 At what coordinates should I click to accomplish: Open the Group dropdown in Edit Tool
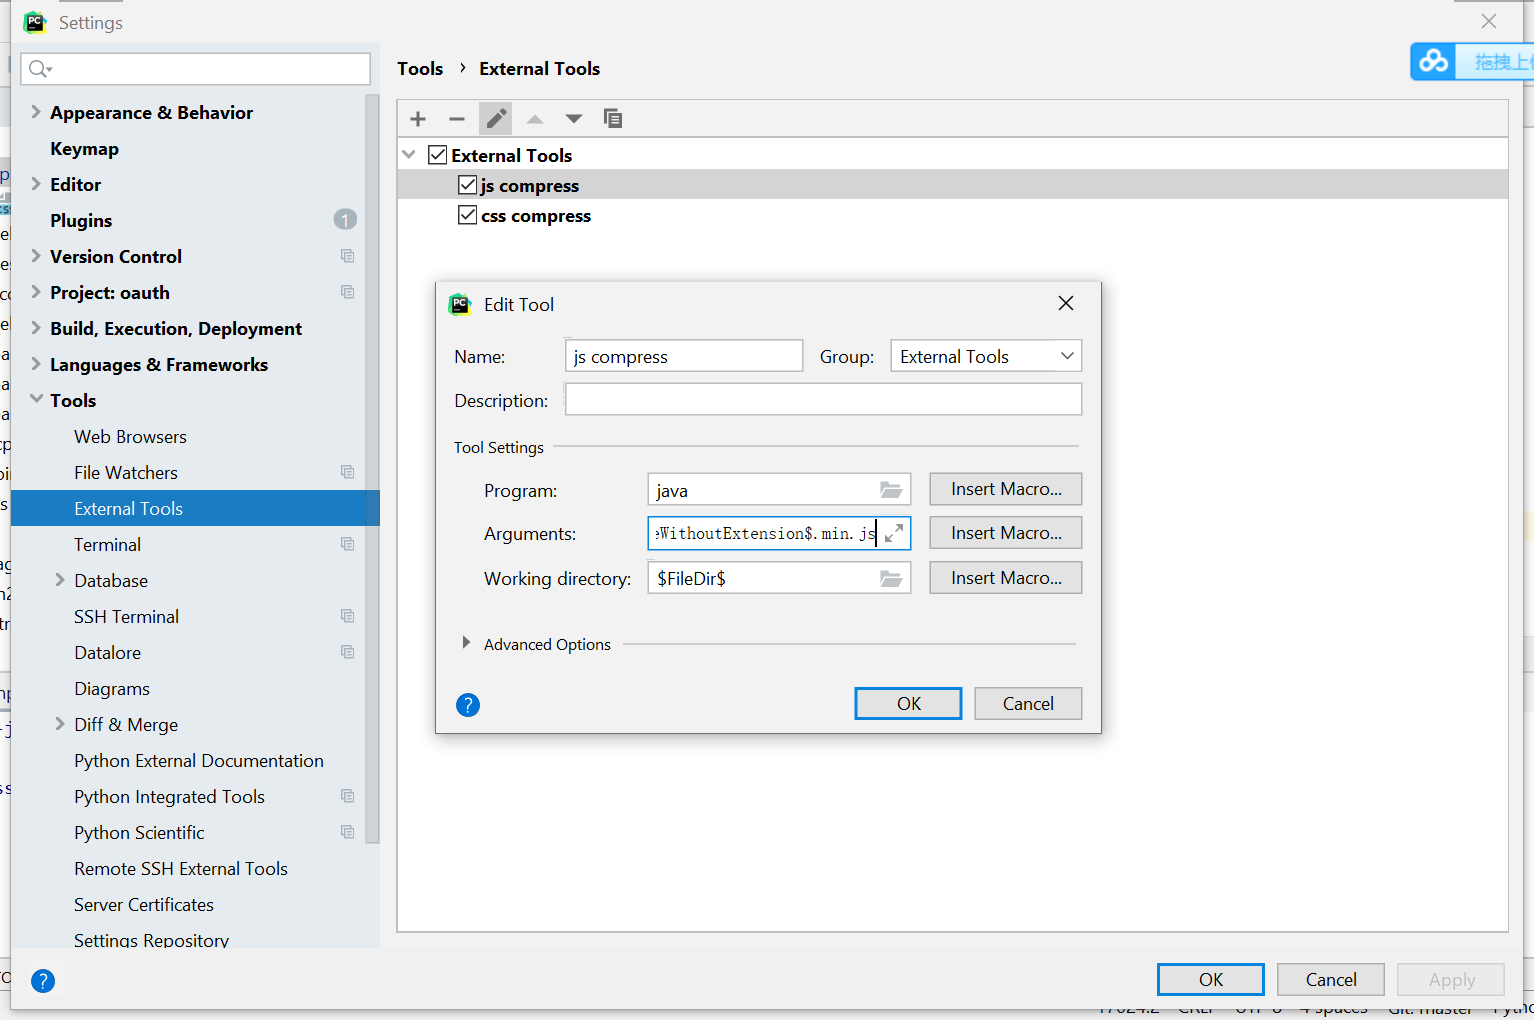click(1063, 355)
